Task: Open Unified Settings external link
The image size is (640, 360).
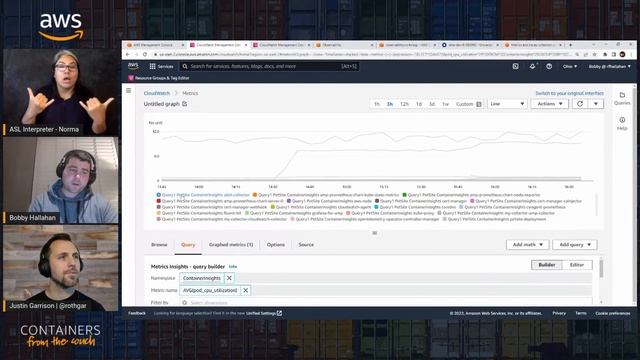Action: tap(264, 313)
